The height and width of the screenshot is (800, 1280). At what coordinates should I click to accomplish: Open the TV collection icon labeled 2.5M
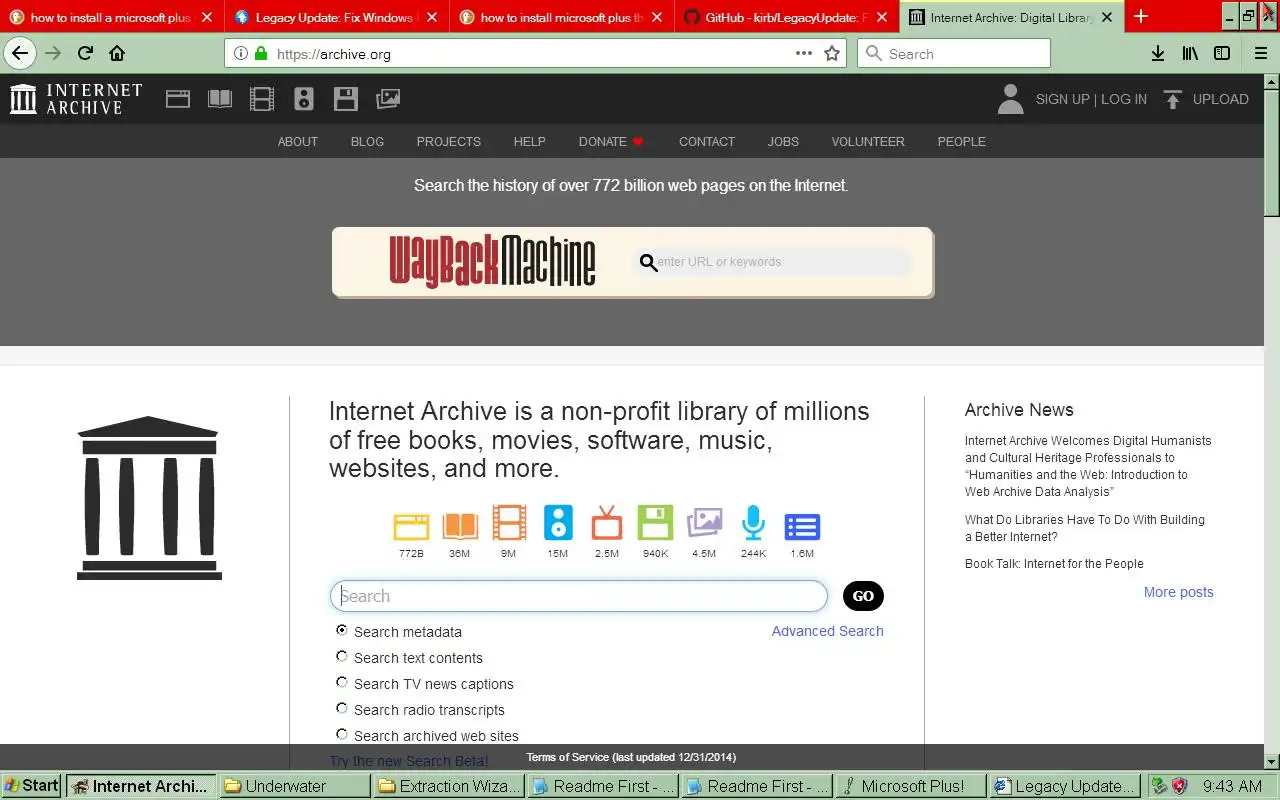[606, 523]
